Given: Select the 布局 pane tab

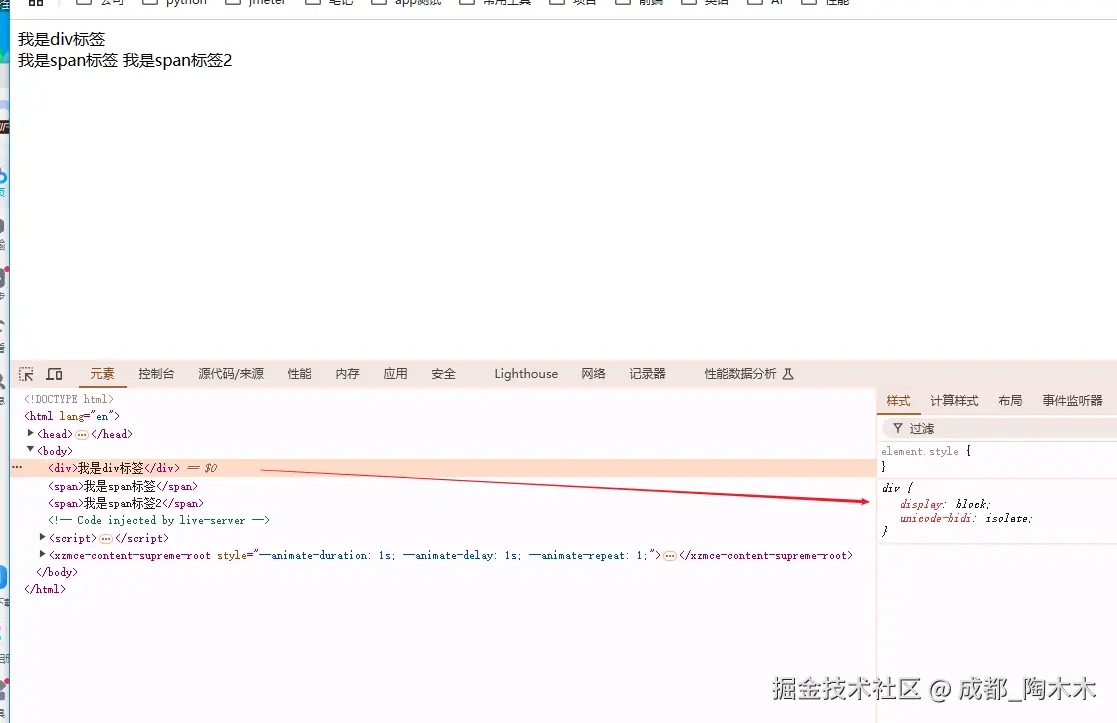Looking at the screenshot, I should pos(1010,401).
